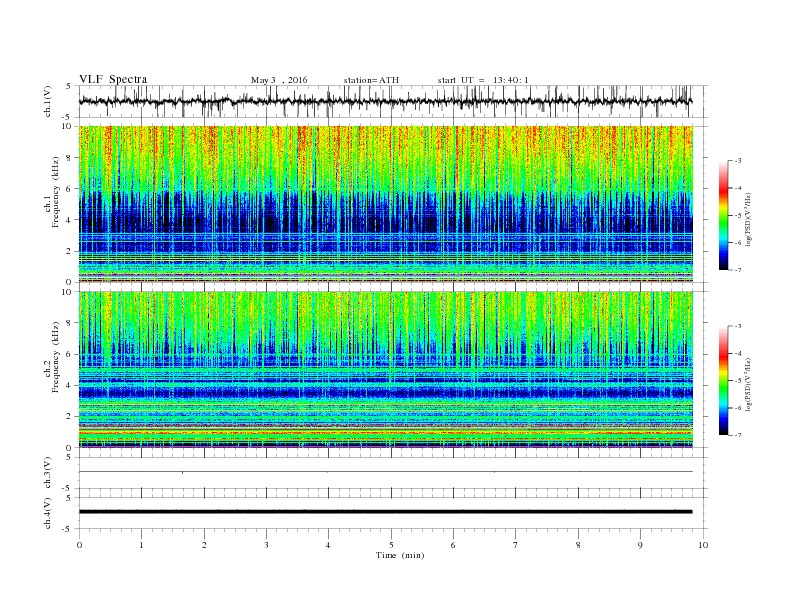Click the "station=ATH" header label
This screenshot has width=792, height=612.
coord(371,80)
